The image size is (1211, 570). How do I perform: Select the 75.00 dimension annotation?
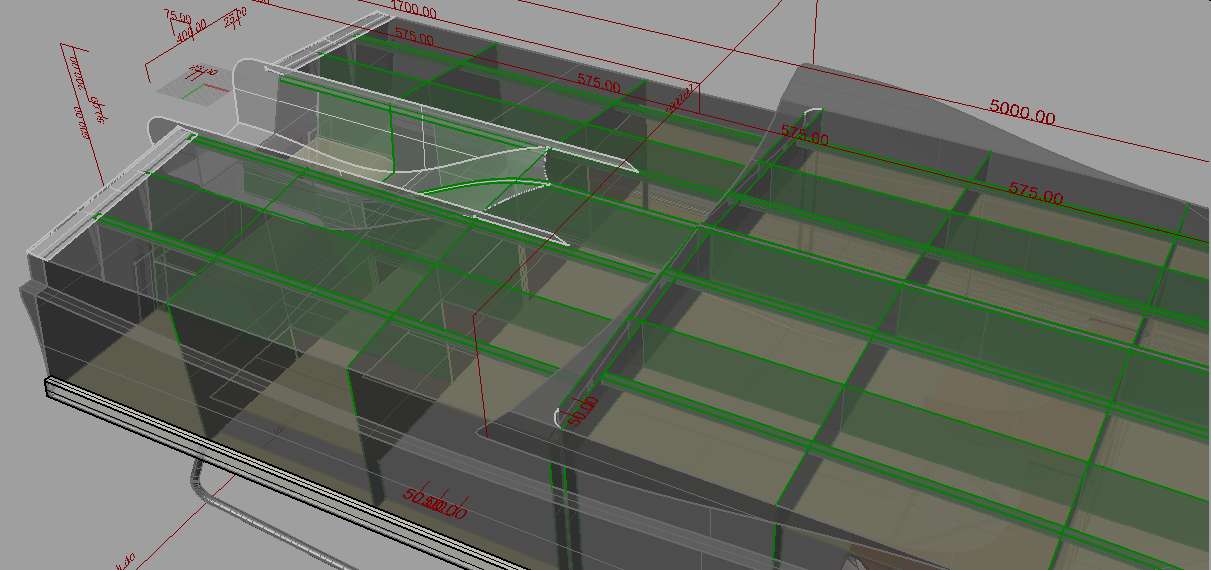[177, 15]
